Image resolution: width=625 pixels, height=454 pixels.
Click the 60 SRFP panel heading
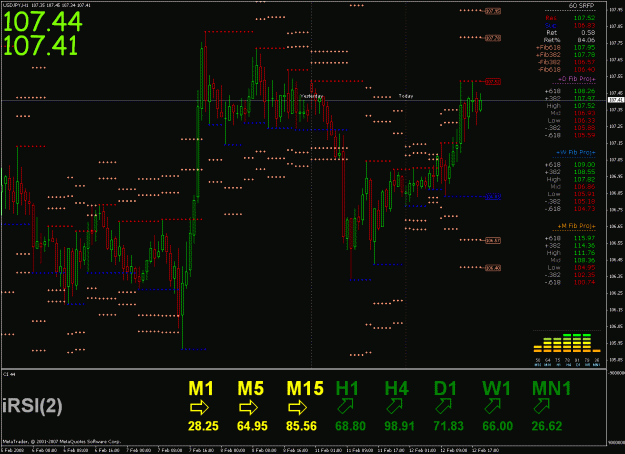[x=581, y=6]
